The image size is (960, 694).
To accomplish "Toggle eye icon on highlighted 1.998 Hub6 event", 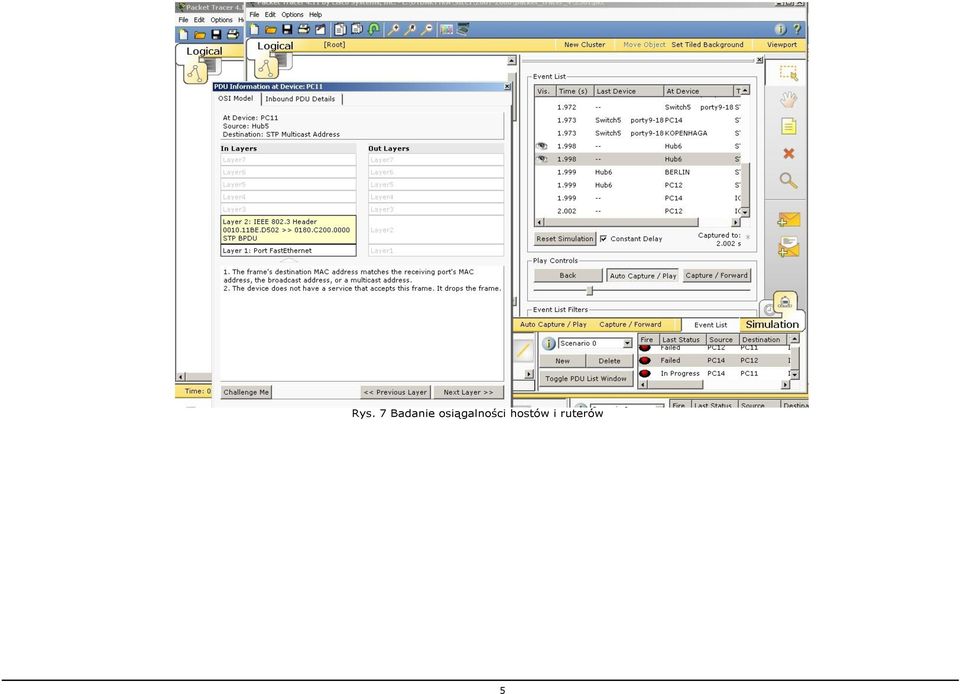I will tap(542, 159).
